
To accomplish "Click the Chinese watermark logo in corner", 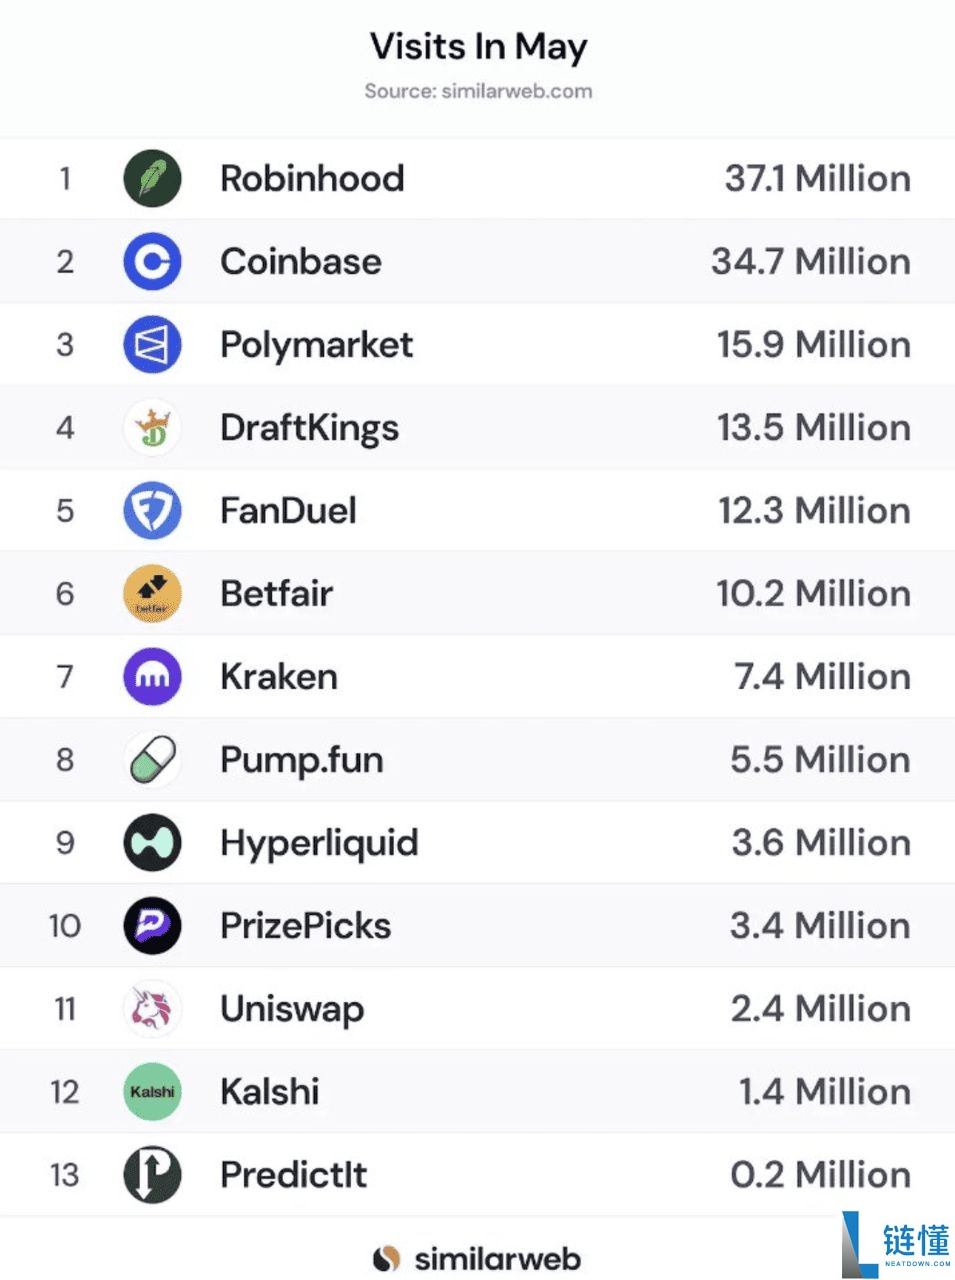I will 897,1243.
